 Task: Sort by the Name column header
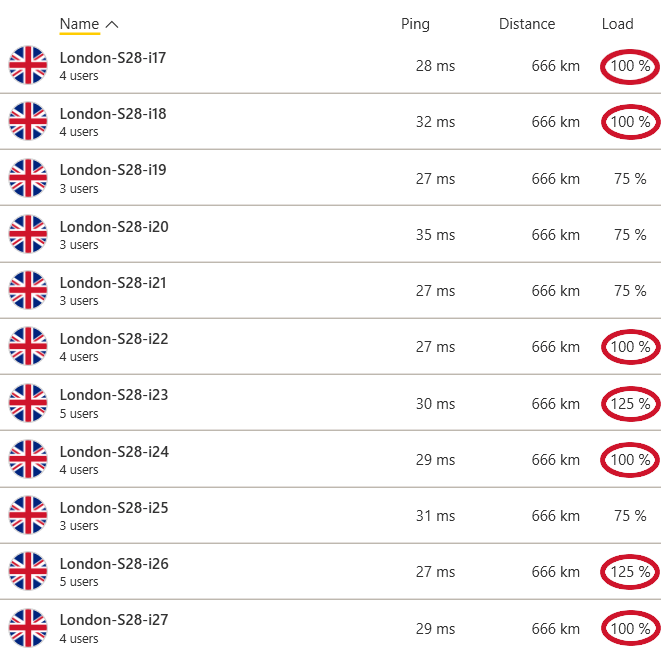coord(79,24)
